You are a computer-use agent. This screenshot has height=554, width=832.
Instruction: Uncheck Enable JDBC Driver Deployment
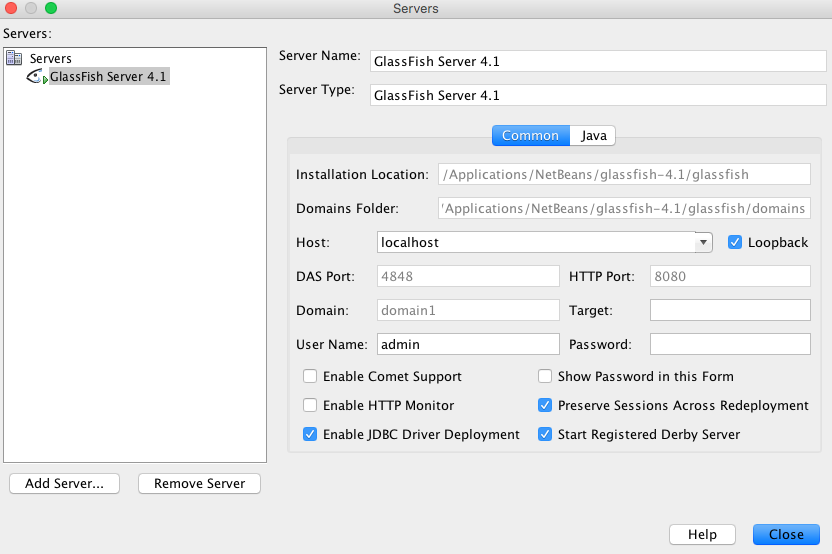click(x=310, y=435)
